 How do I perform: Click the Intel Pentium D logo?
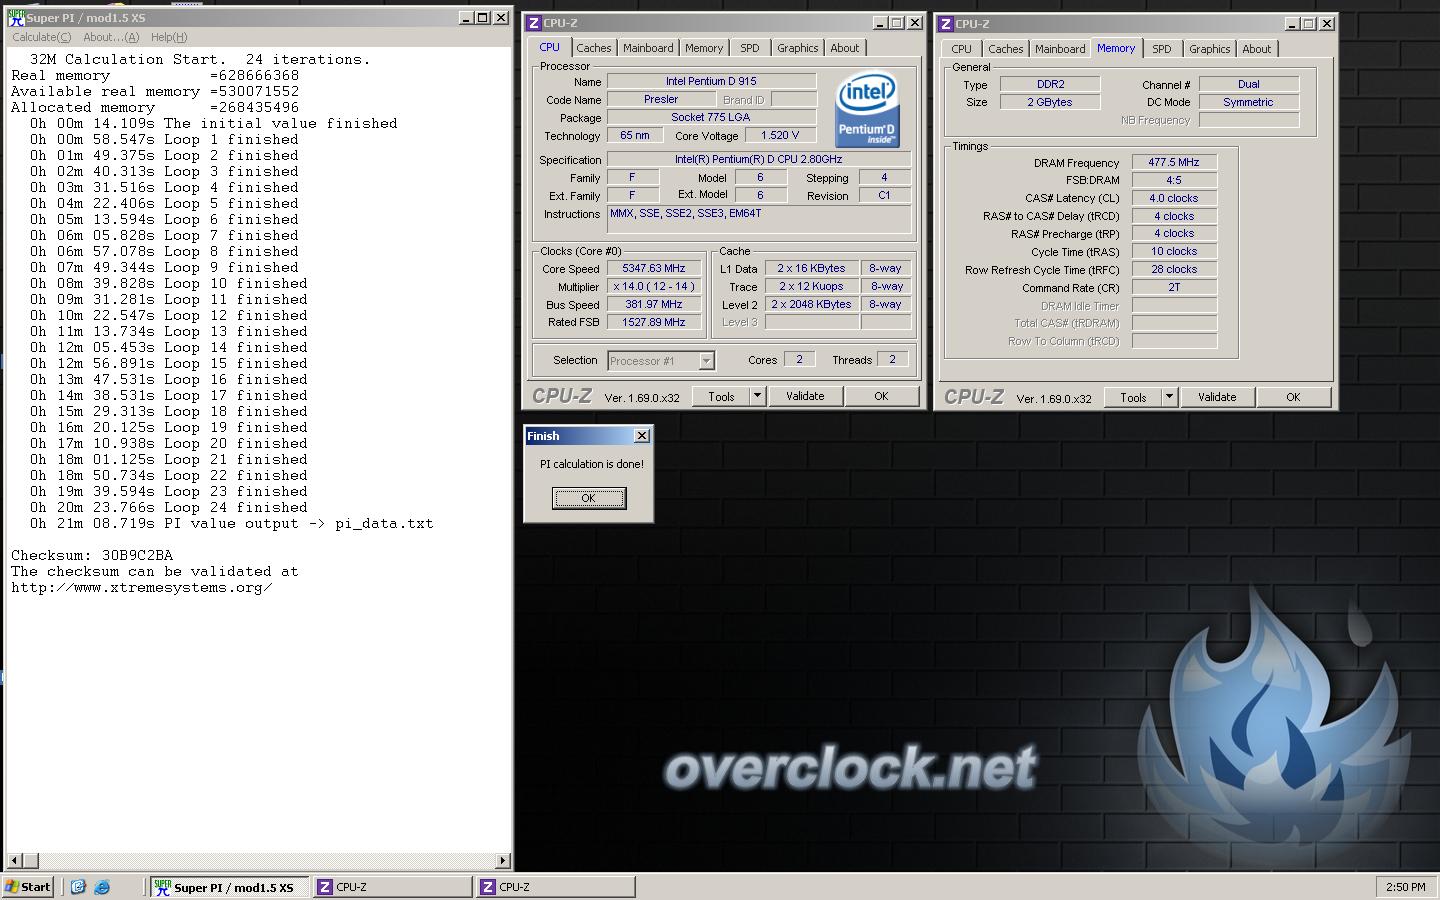[x=867, y=109]
